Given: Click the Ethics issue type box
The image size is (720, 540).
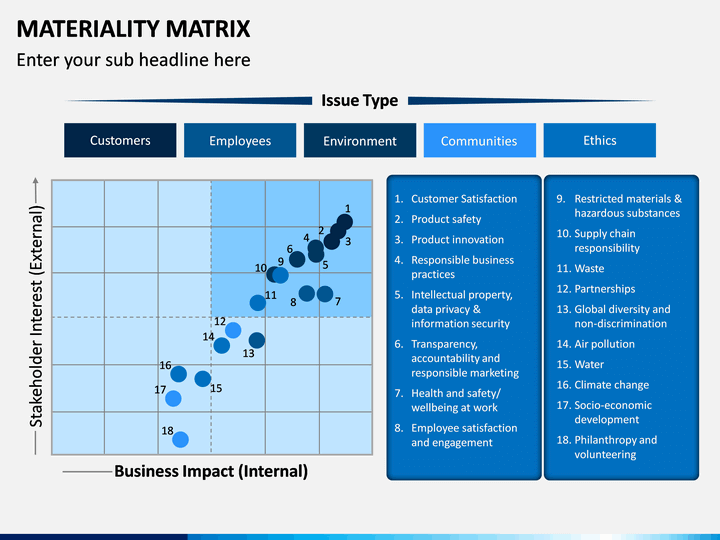Looking at the screenshot, I should pos(599,140).
